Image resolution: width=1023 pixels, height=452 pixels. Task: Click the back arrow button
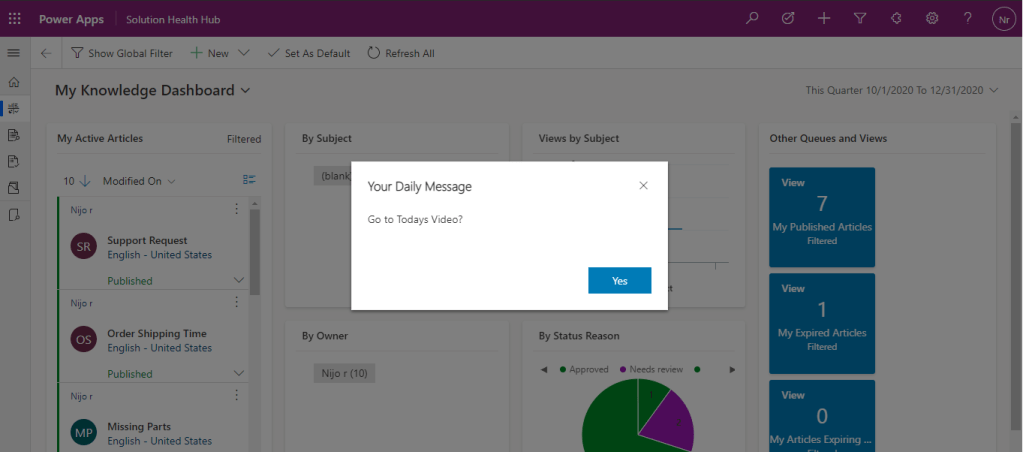(x=46, y=53)
